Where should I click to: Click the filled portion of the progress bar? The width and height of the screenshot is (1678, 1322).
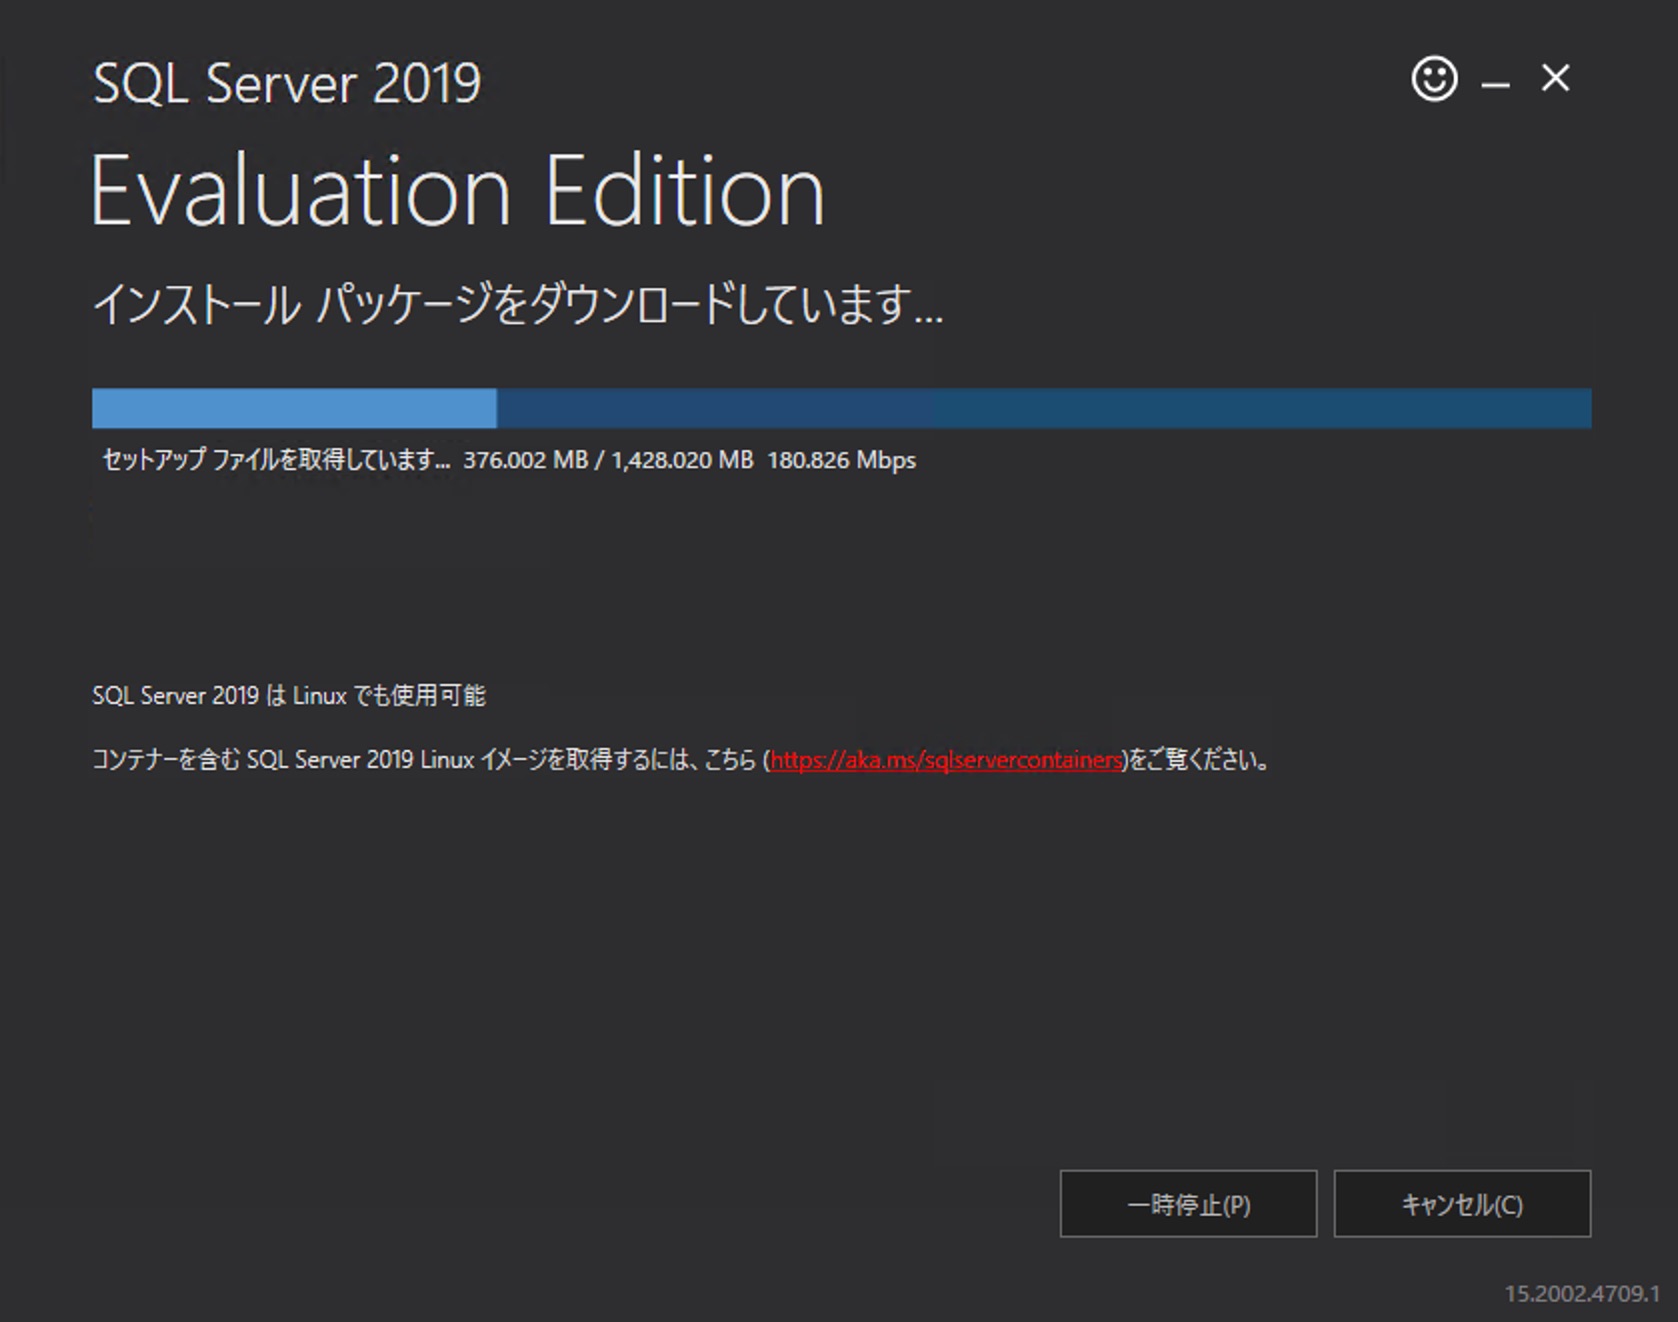pyautogui.click(x=295, y=407)
